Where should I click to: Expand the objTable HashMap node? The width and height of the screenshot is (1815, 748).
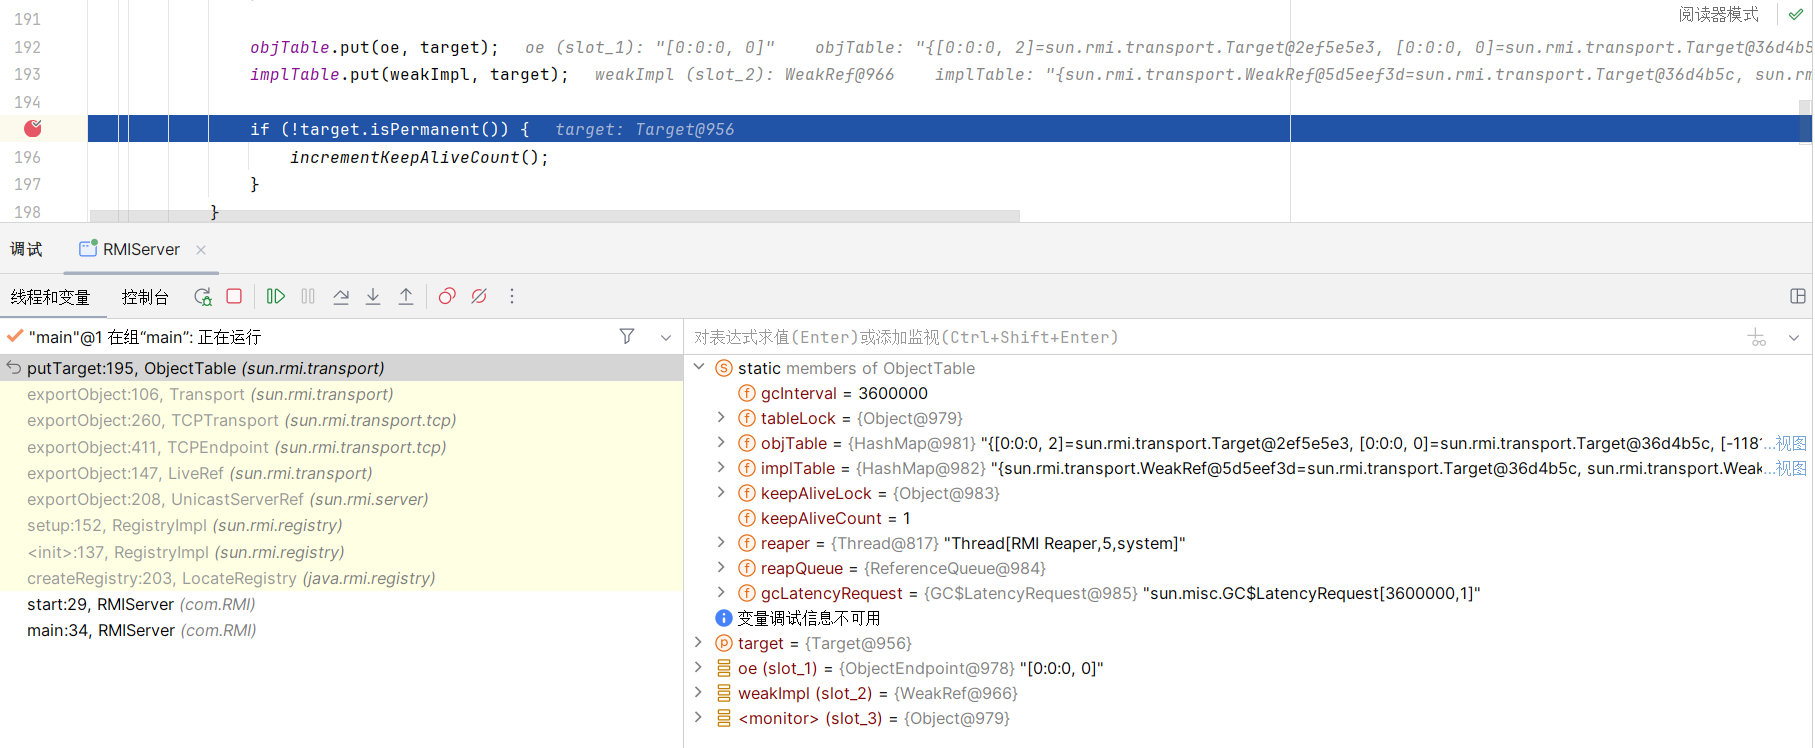[x=721, y=442]
